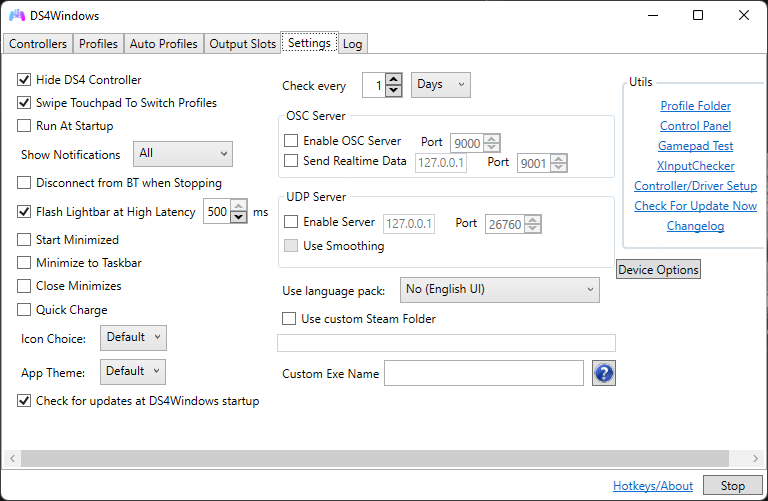This screenshot has width=768, height=501.
Task: Toggle Flash Lightbar at High Latency
Action: pyautogui.click(x=24, y=212)
